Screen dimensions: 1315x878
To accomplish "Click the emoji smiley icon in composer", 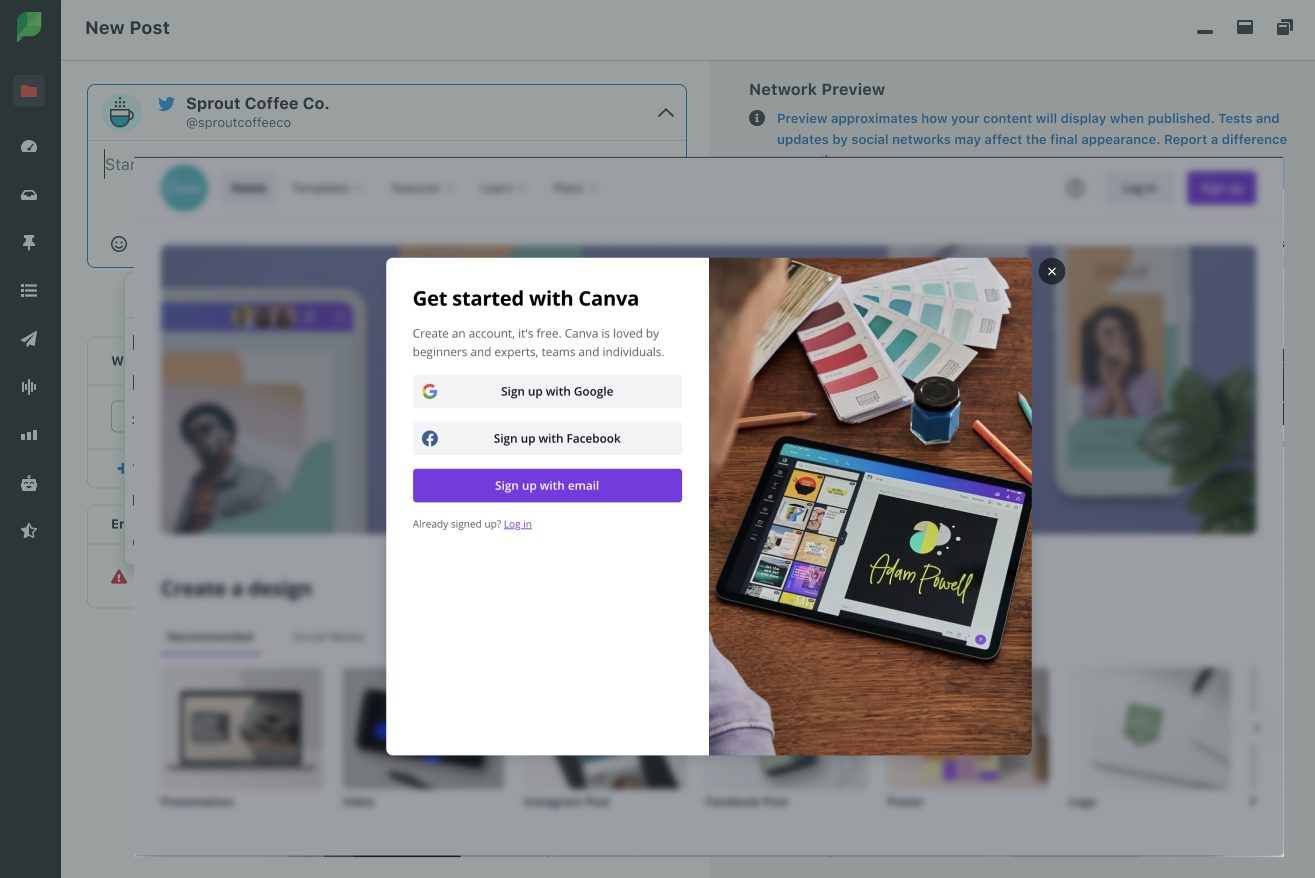I will (x=119, y=244).
